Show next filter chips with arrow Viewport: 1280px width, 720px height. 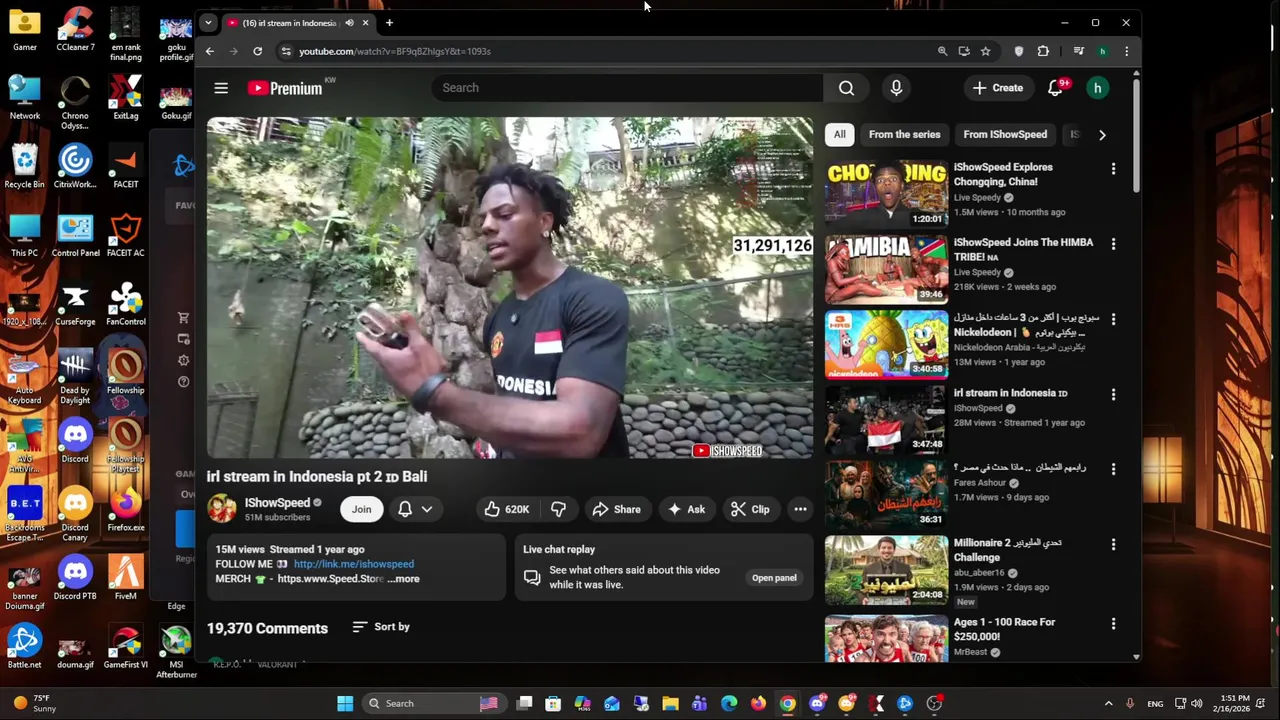[x=1102, y=134]
